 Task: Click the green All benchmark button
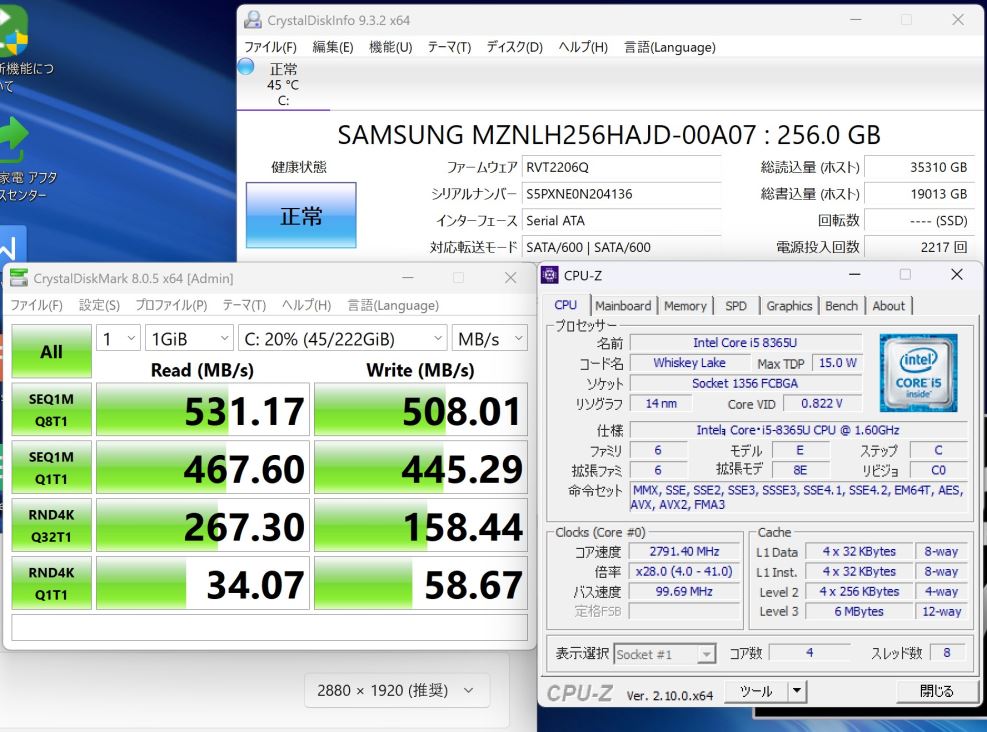(x=52, y=351)
